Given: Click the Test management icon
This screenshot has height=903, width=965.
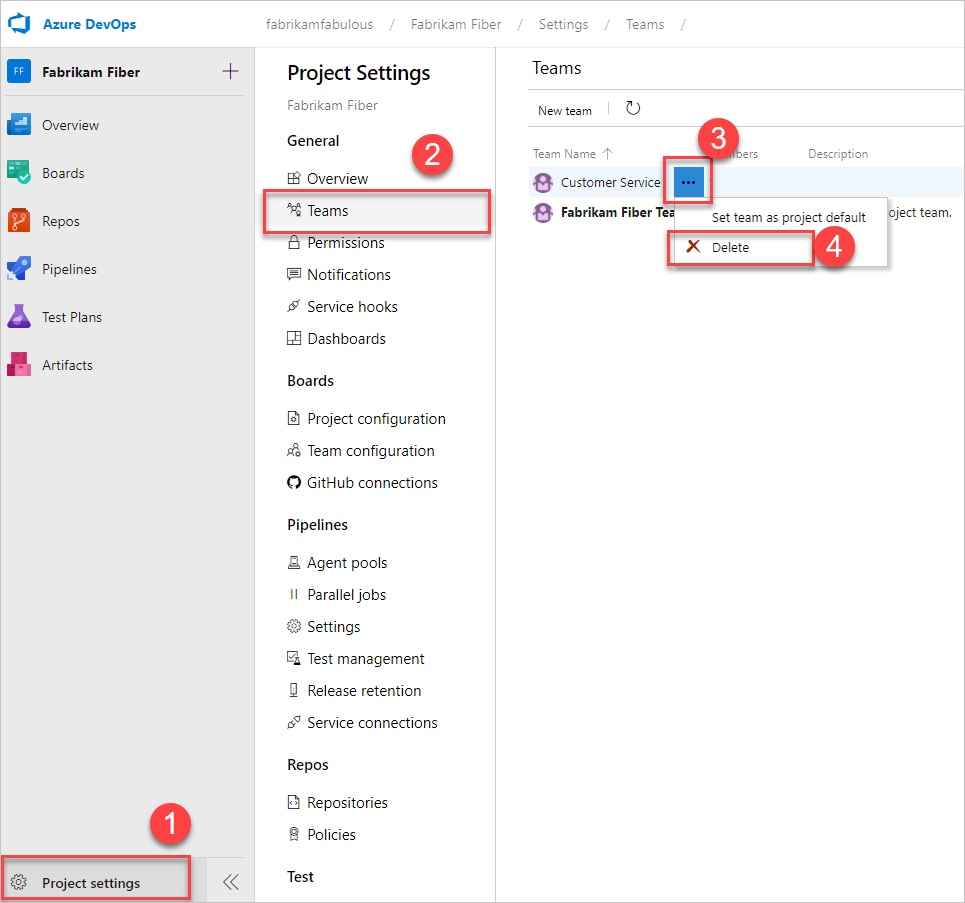Looking at the screenshot, I should pyautogui.click(x=294, y=658).
